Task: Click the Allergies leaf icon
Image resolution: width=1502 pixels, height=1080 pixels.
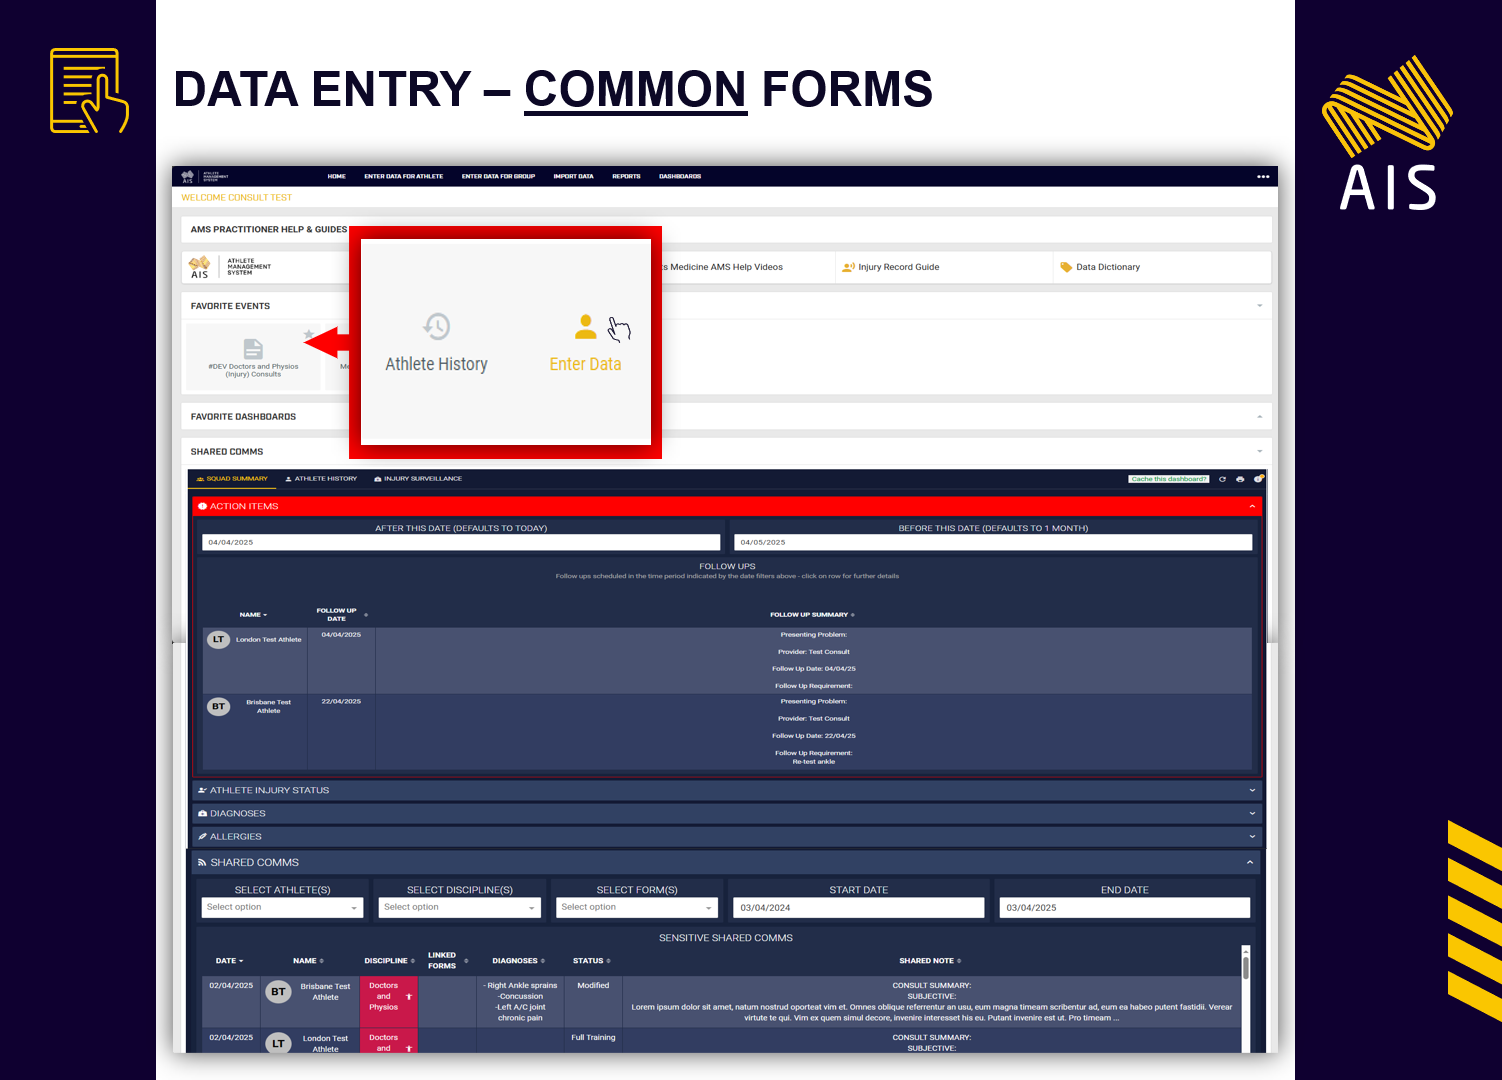Action: [202, 836]
